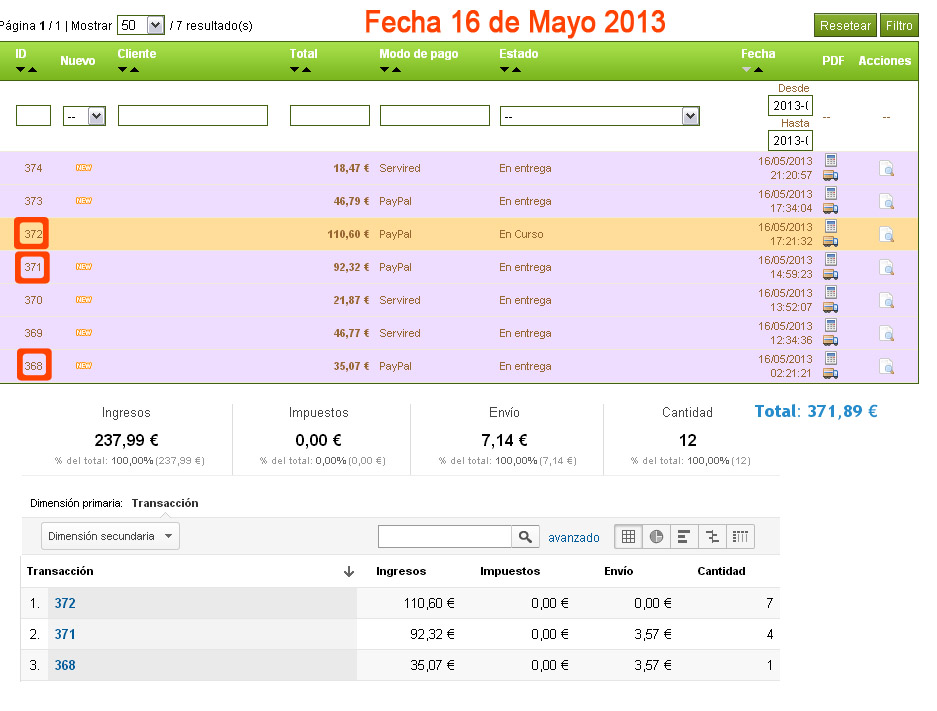Open view details icon for order 373
Screen dimensions: 937x711
tap(887, 201)
